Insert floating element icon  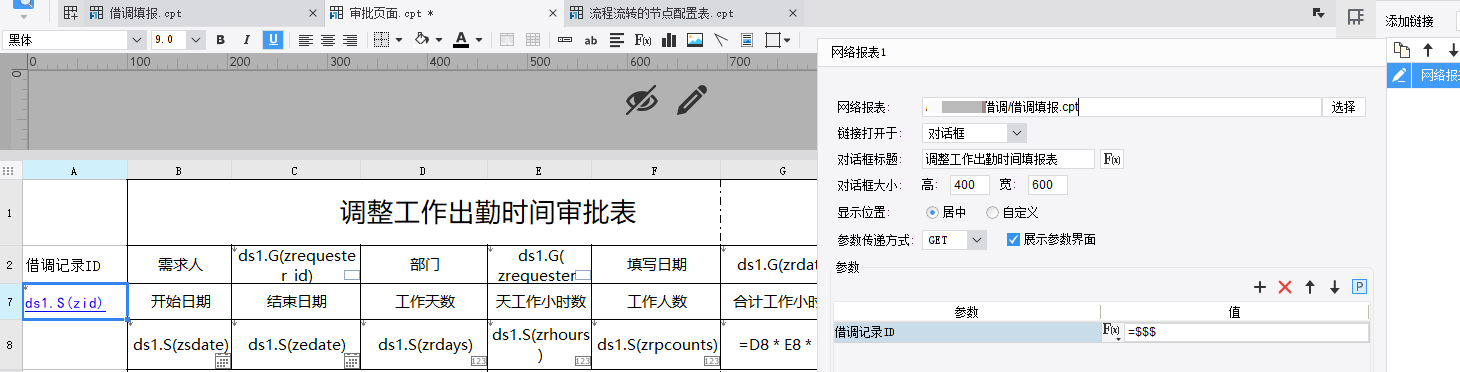point(773,40)
